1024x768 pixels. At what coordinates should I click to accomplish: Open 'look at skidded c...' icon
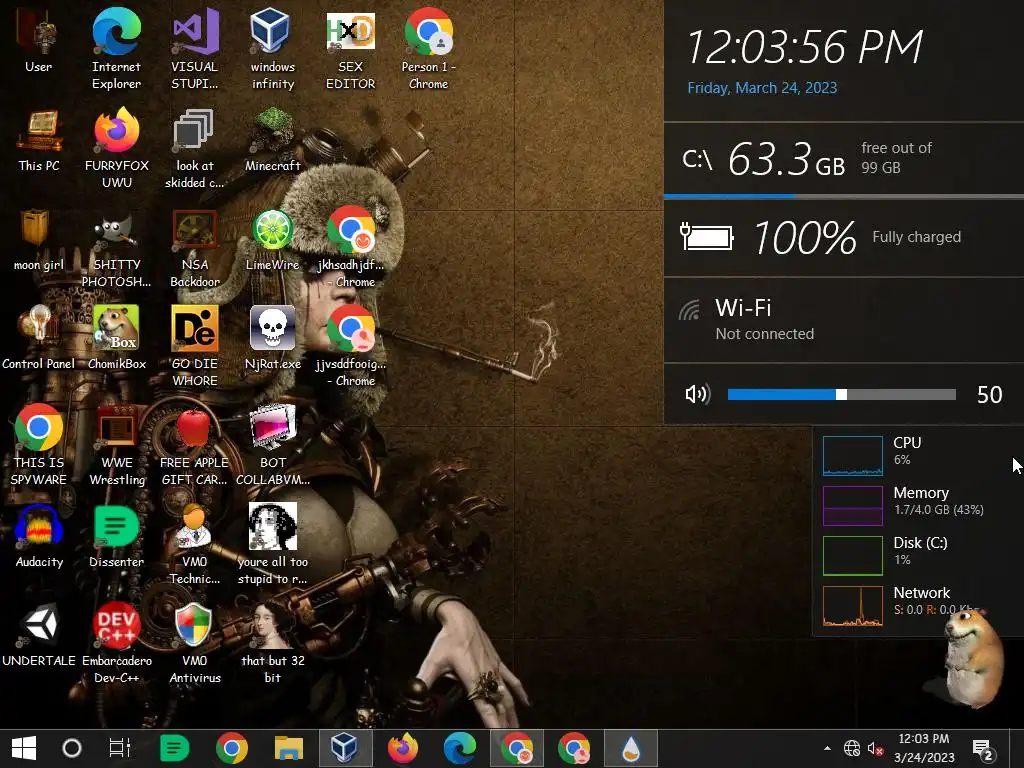tap(195, 148)
